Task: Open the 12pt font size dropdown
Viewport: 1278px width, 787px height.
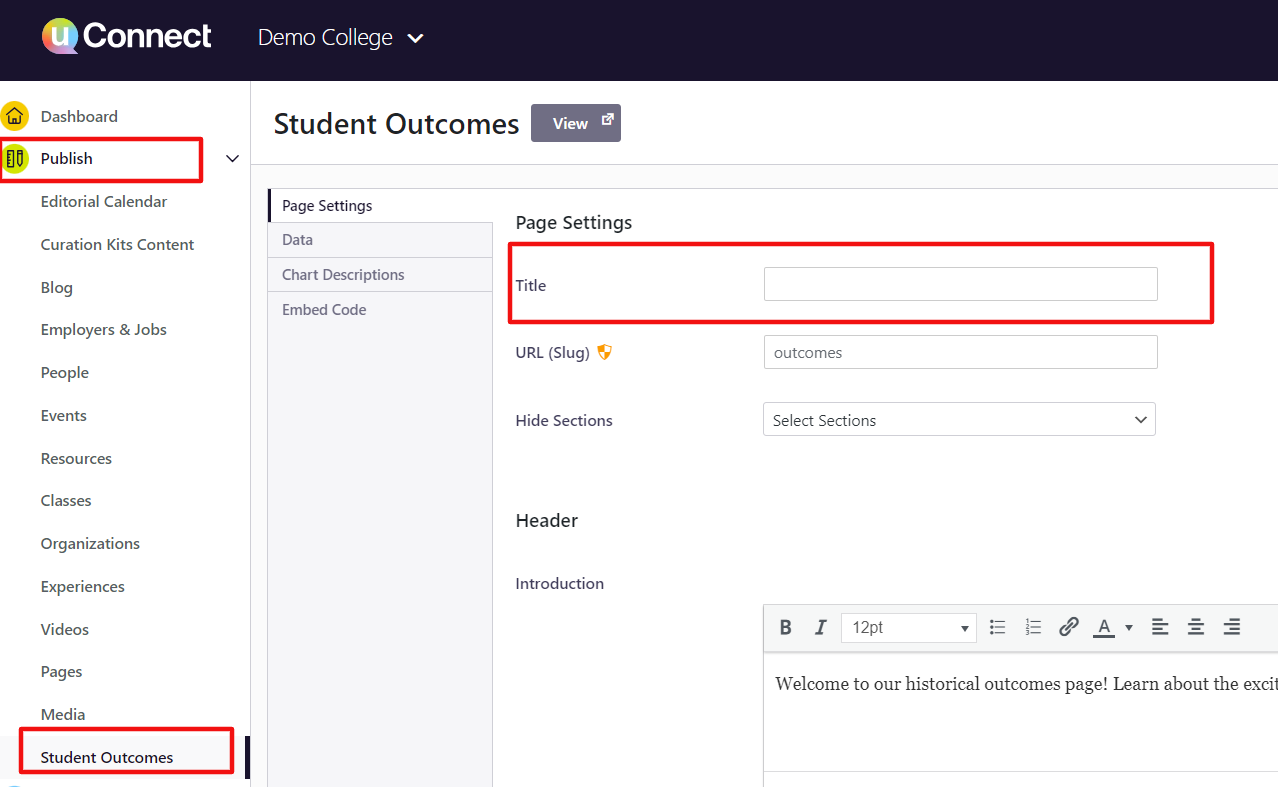Action: [x=908, y=628]
